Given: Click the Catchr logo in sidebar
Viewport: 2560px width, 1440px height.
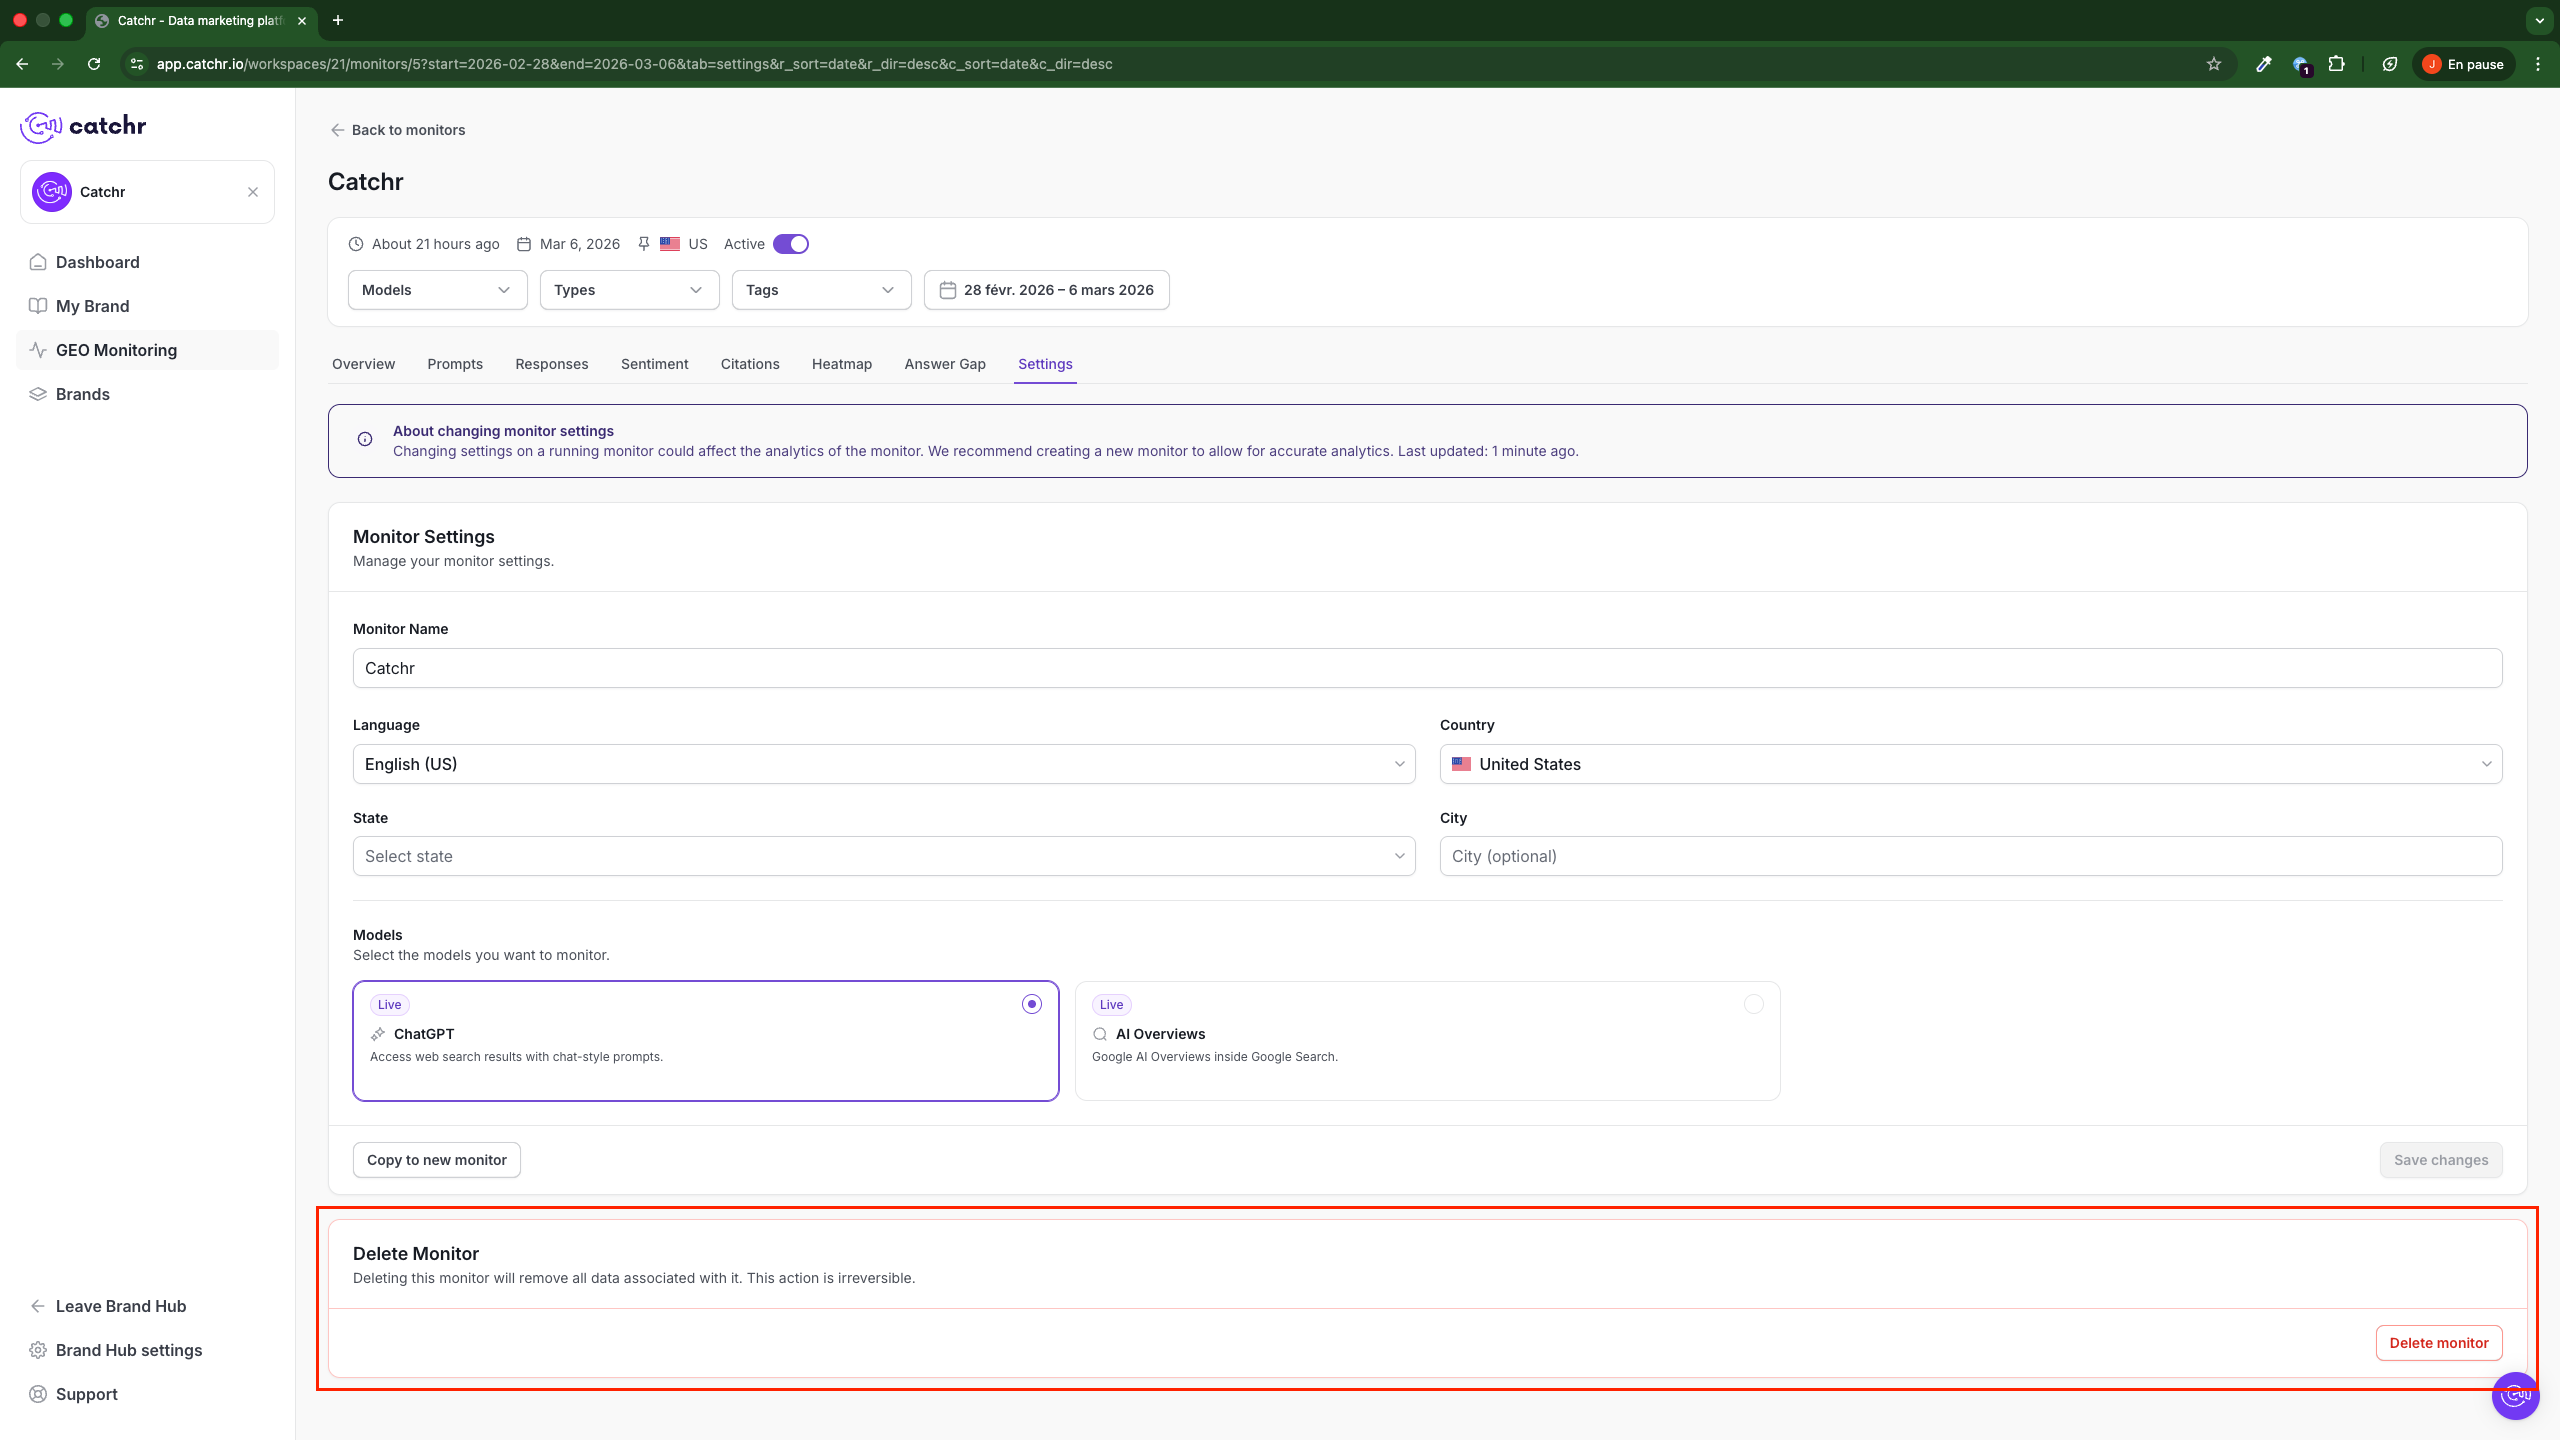Looking at the screenshot, I should [84, 126].
